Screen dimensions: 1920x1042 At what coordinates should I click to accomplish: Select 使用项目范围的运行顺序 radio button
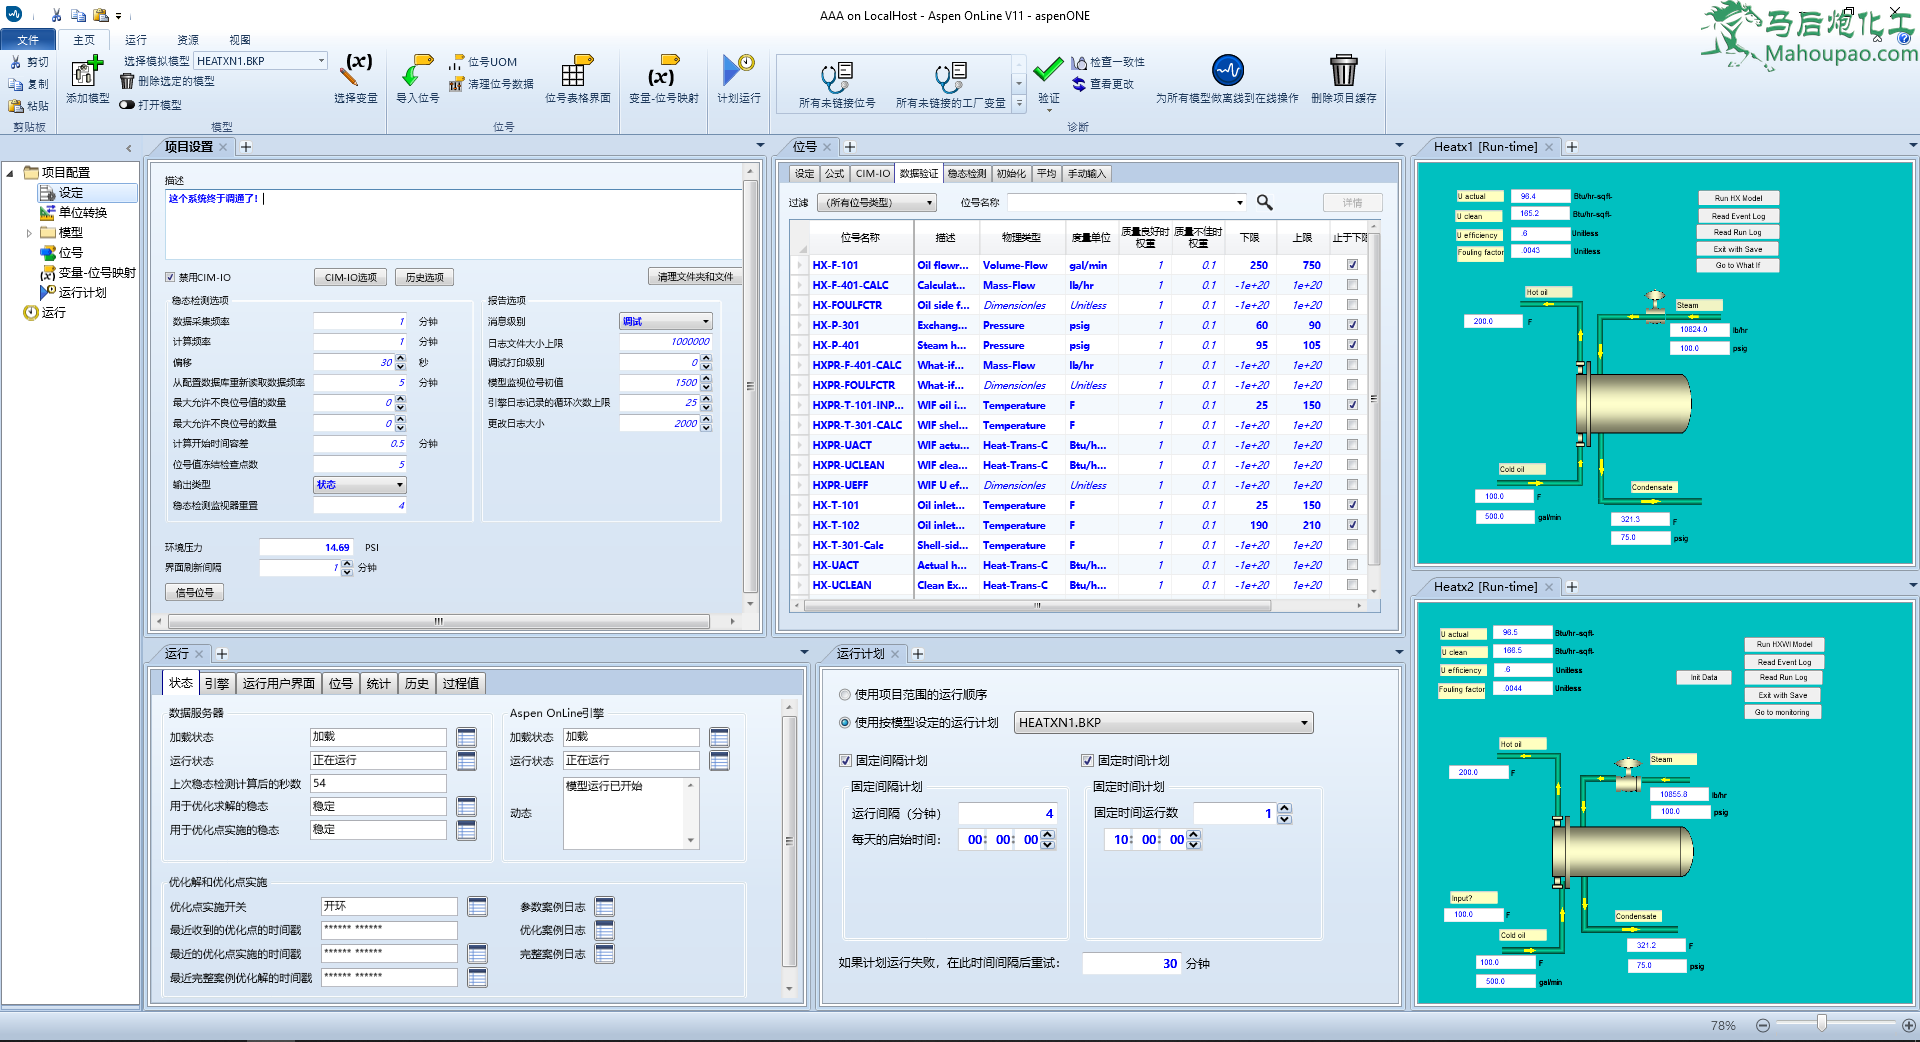pos(845,694)
